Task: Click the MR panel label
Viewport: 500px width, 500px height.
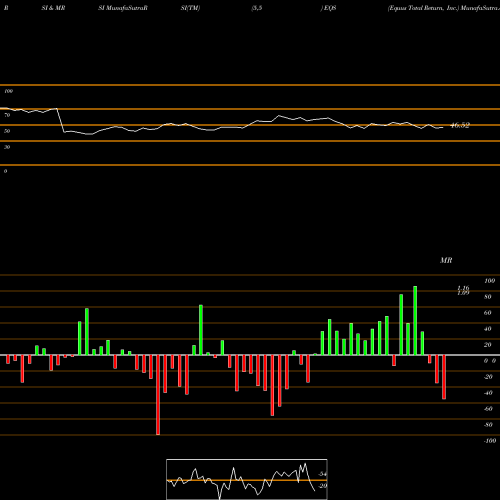Action: 446,260
